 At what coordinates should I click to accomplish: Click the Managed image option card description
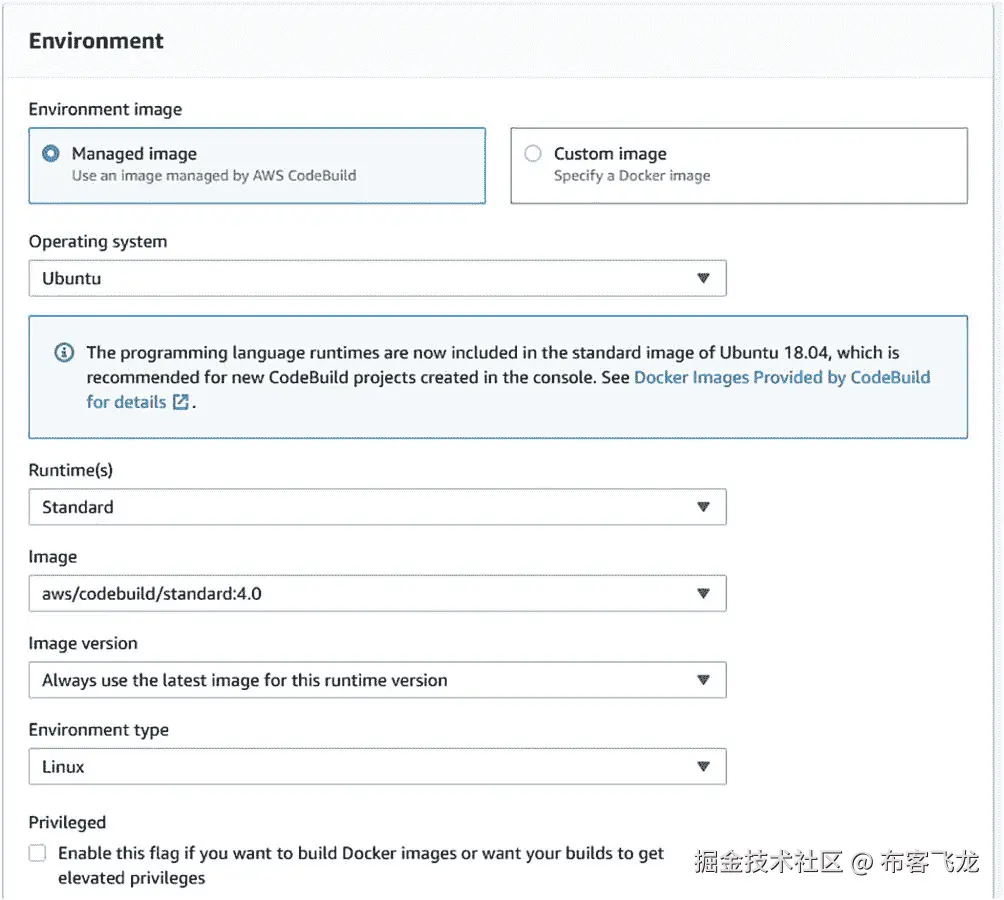(214, 176)
